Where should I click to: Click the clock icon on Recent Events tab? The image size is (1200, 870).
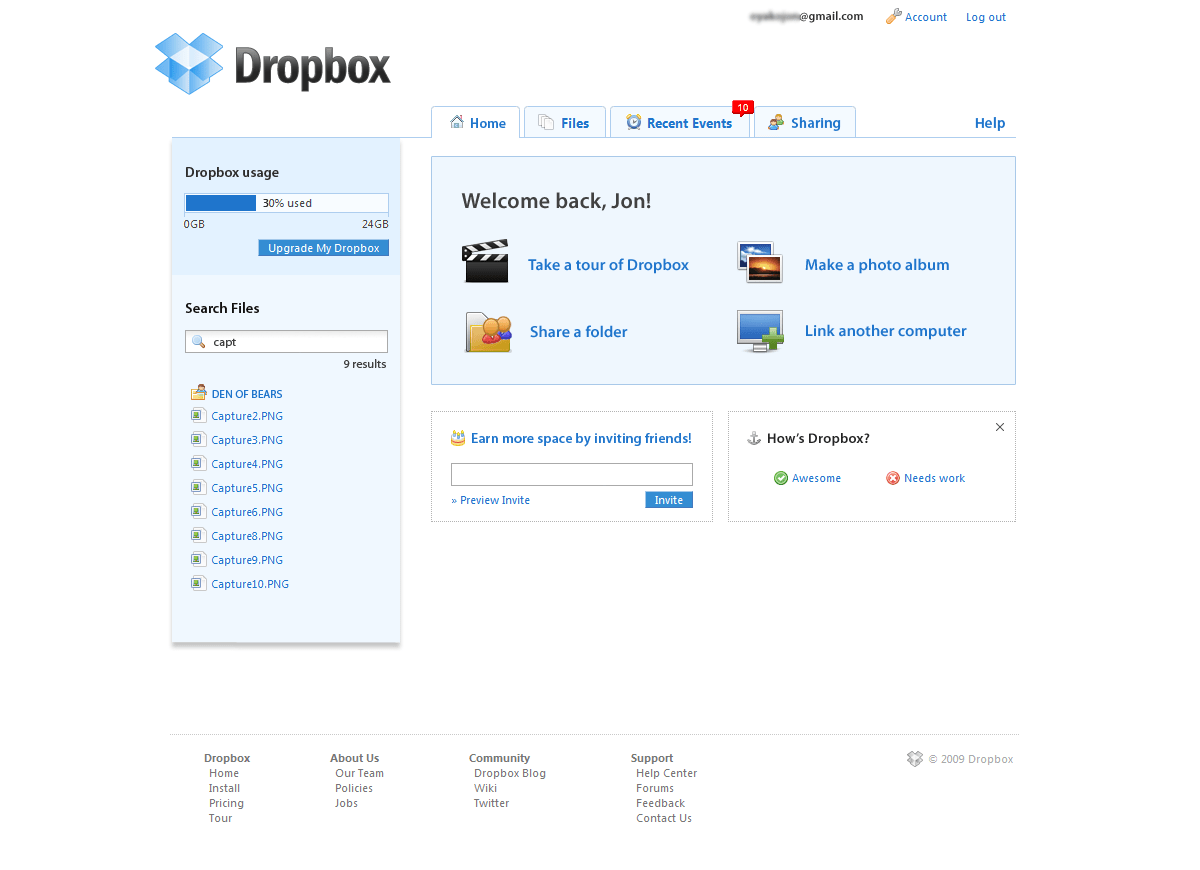tap(634, 122)
